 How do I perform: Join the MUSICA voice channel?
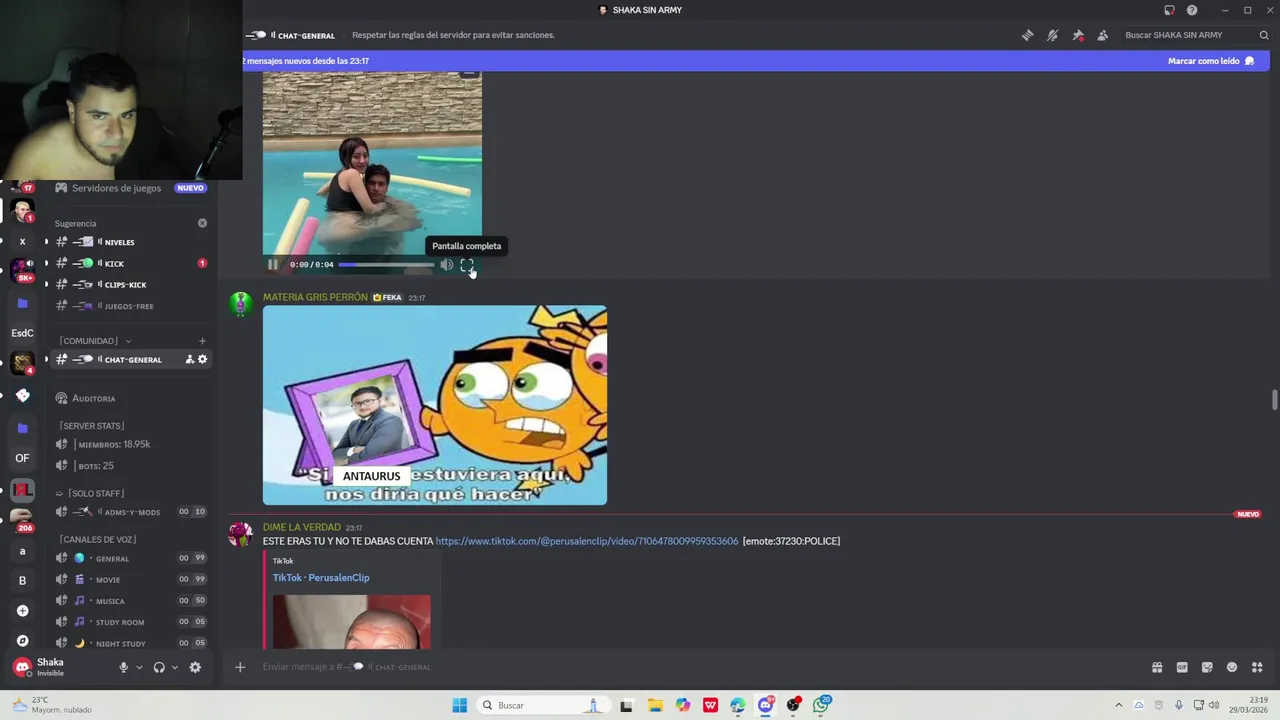tap(130, 601)
